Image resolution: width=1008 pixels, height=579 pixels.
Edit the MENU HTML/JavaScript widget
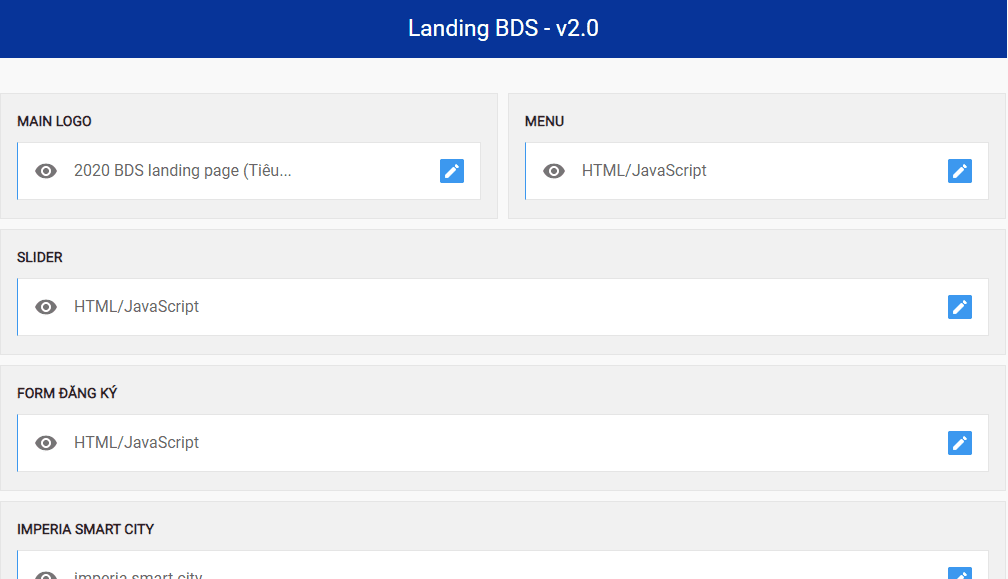pyautogui.click(x=960, y=171)
